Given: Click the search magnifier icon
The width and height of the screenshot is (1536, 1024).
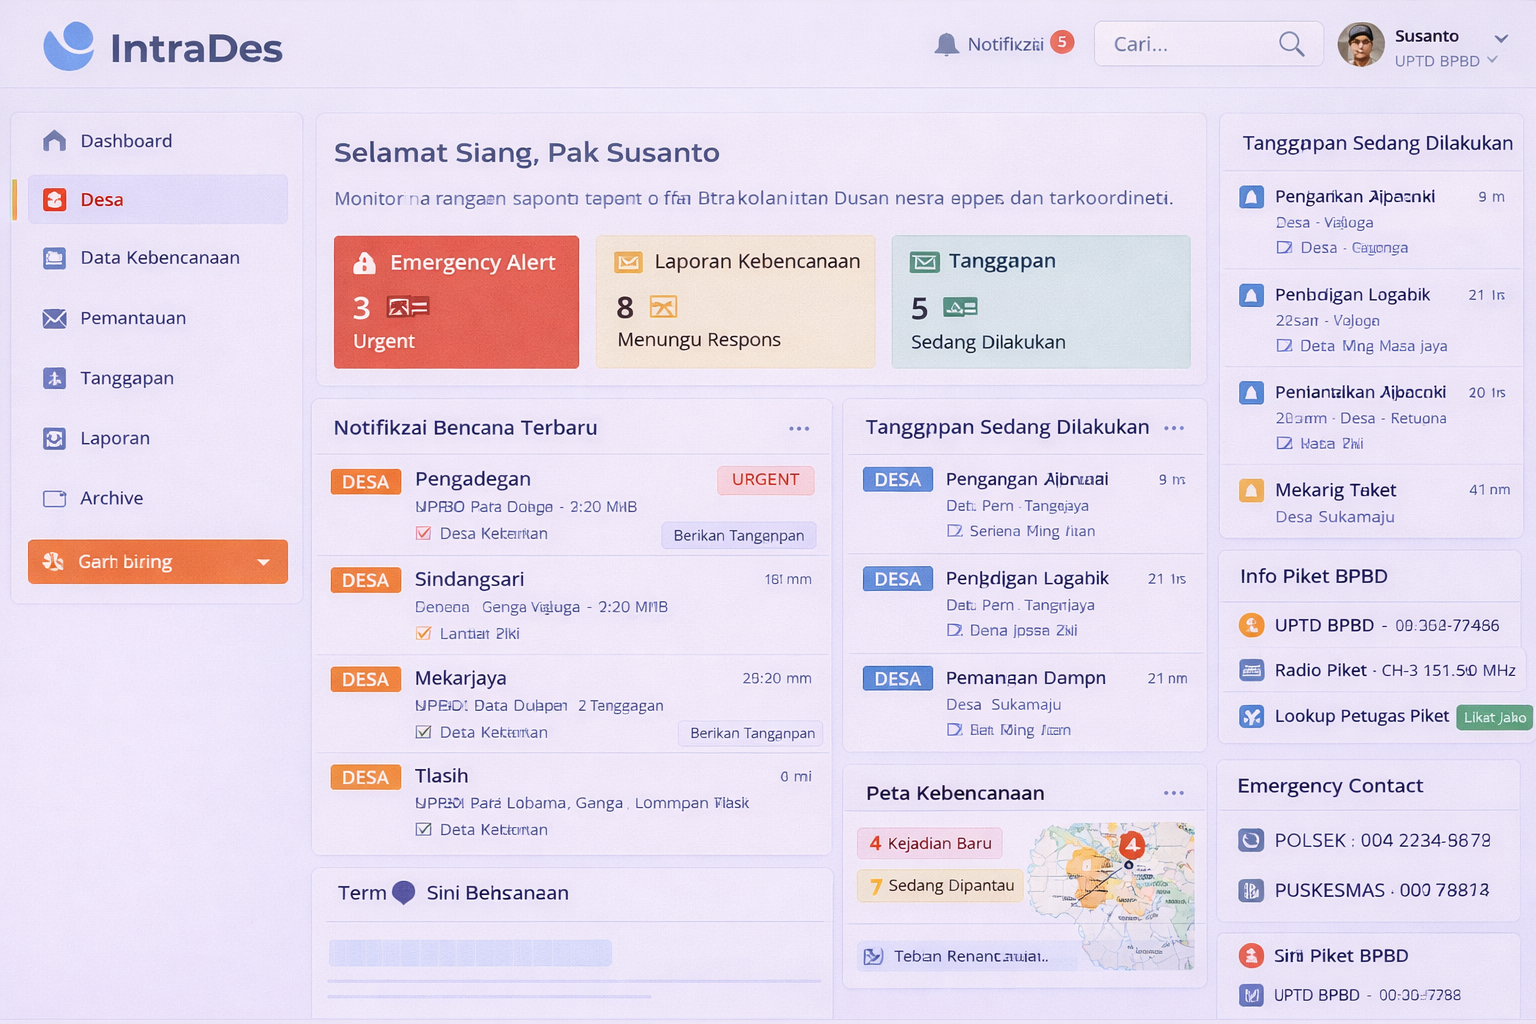Looking at the screenshot, I should [1291, 44].
